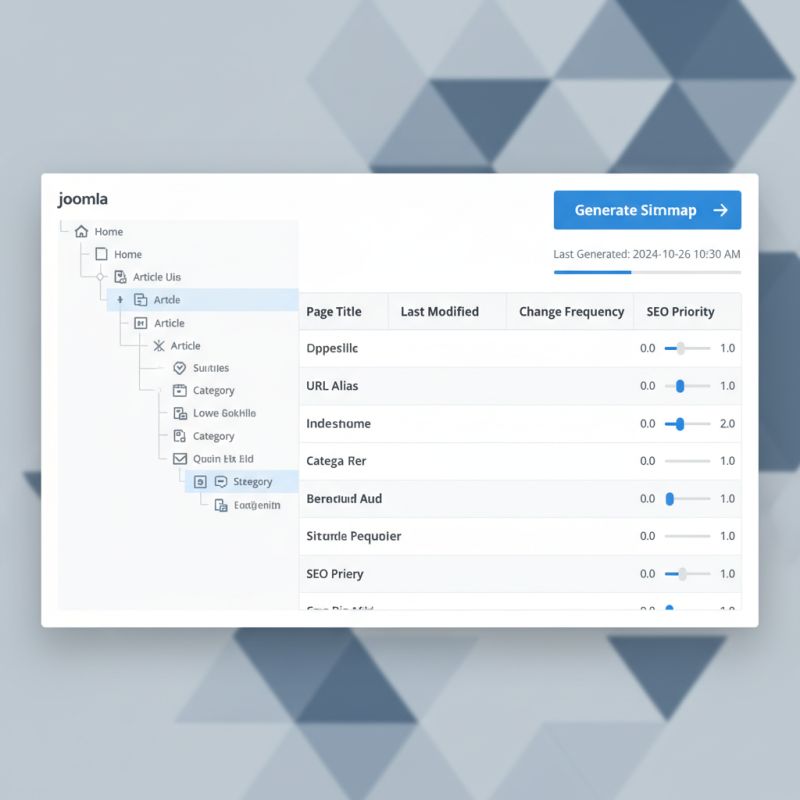Image resolution: width=800 pixels, height=800 pixels.
Task: Click the document icon beside Artde
Action: (140, 299)
